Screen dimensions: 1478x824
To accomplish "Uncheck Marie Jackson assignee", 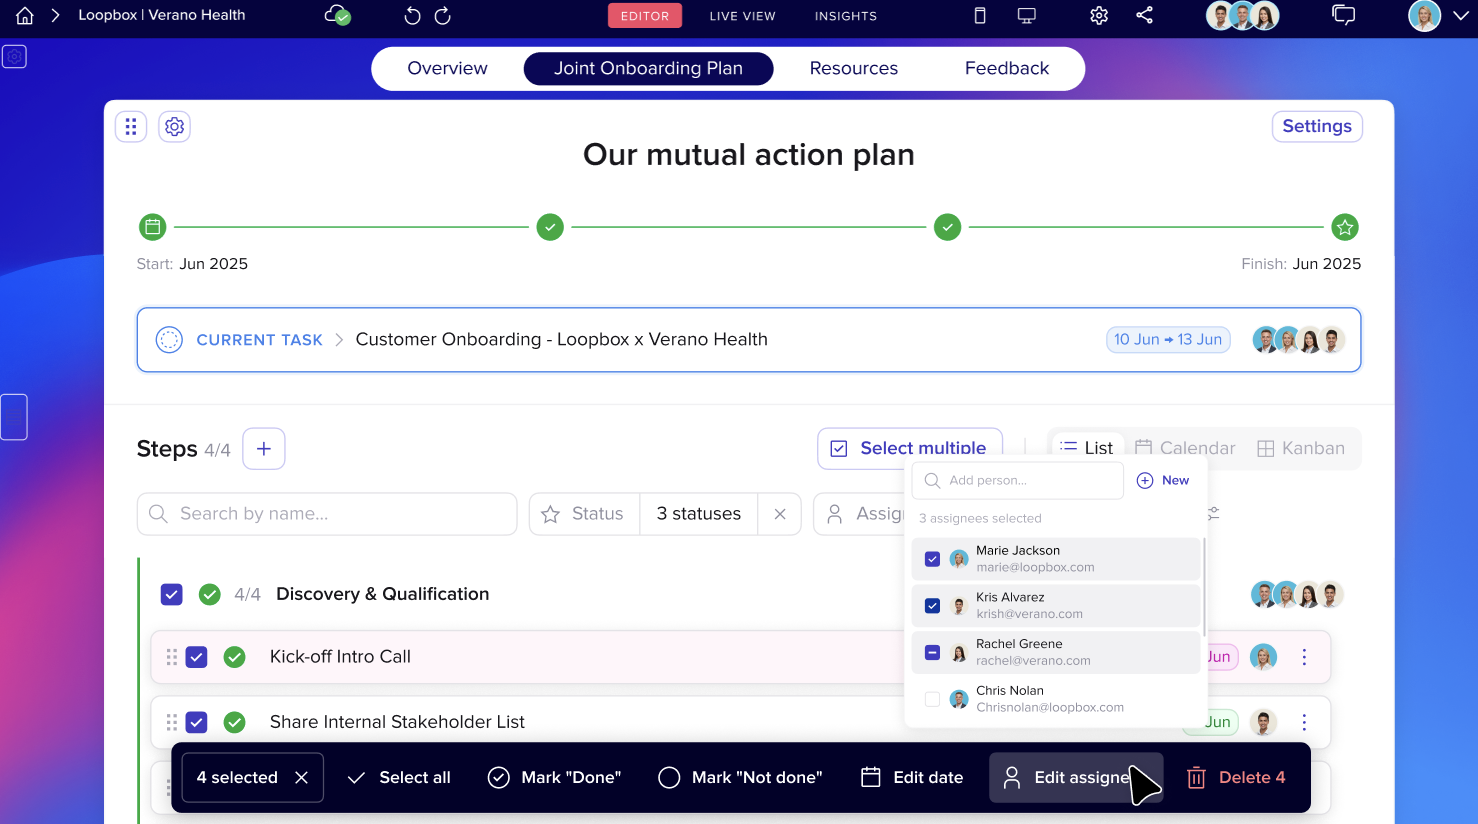I will (932, 559).
